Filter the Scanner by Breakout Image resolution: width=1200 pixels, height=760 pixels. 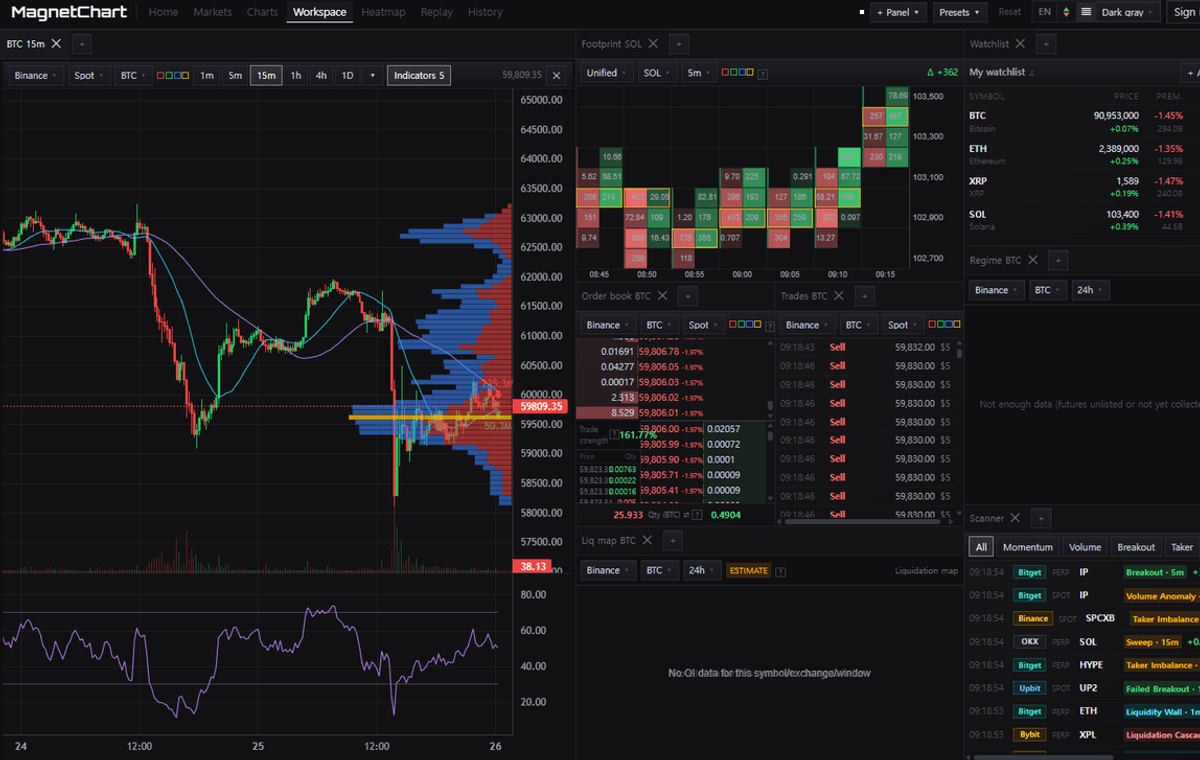point(1136,547)
